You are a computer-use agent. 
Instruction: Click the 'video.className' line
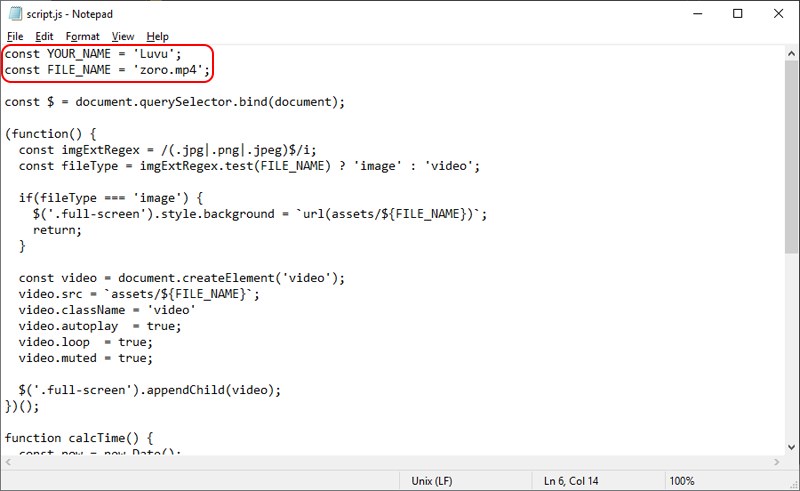107,310
